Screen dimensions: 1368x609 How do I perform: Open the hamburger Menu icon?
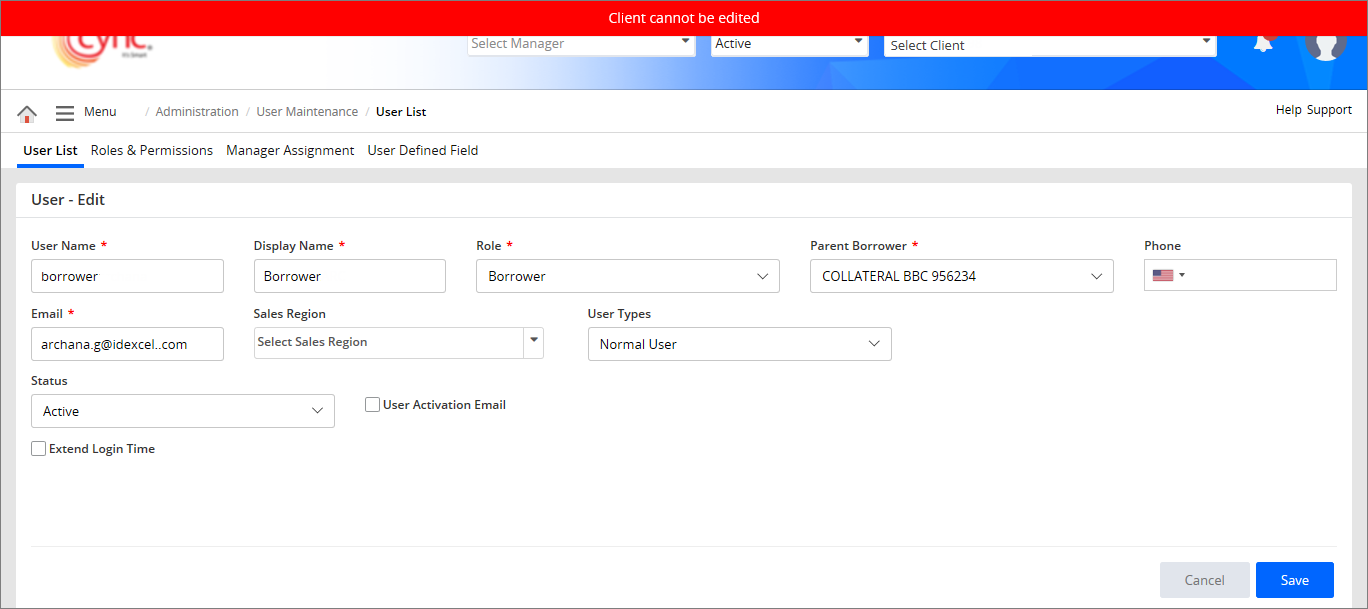tap(65, 113)
